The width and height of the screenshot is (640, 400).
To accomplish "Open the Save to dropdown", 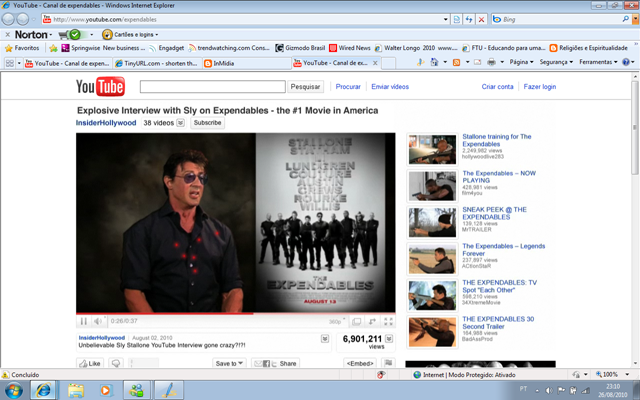I will click(x=229, y=363).
